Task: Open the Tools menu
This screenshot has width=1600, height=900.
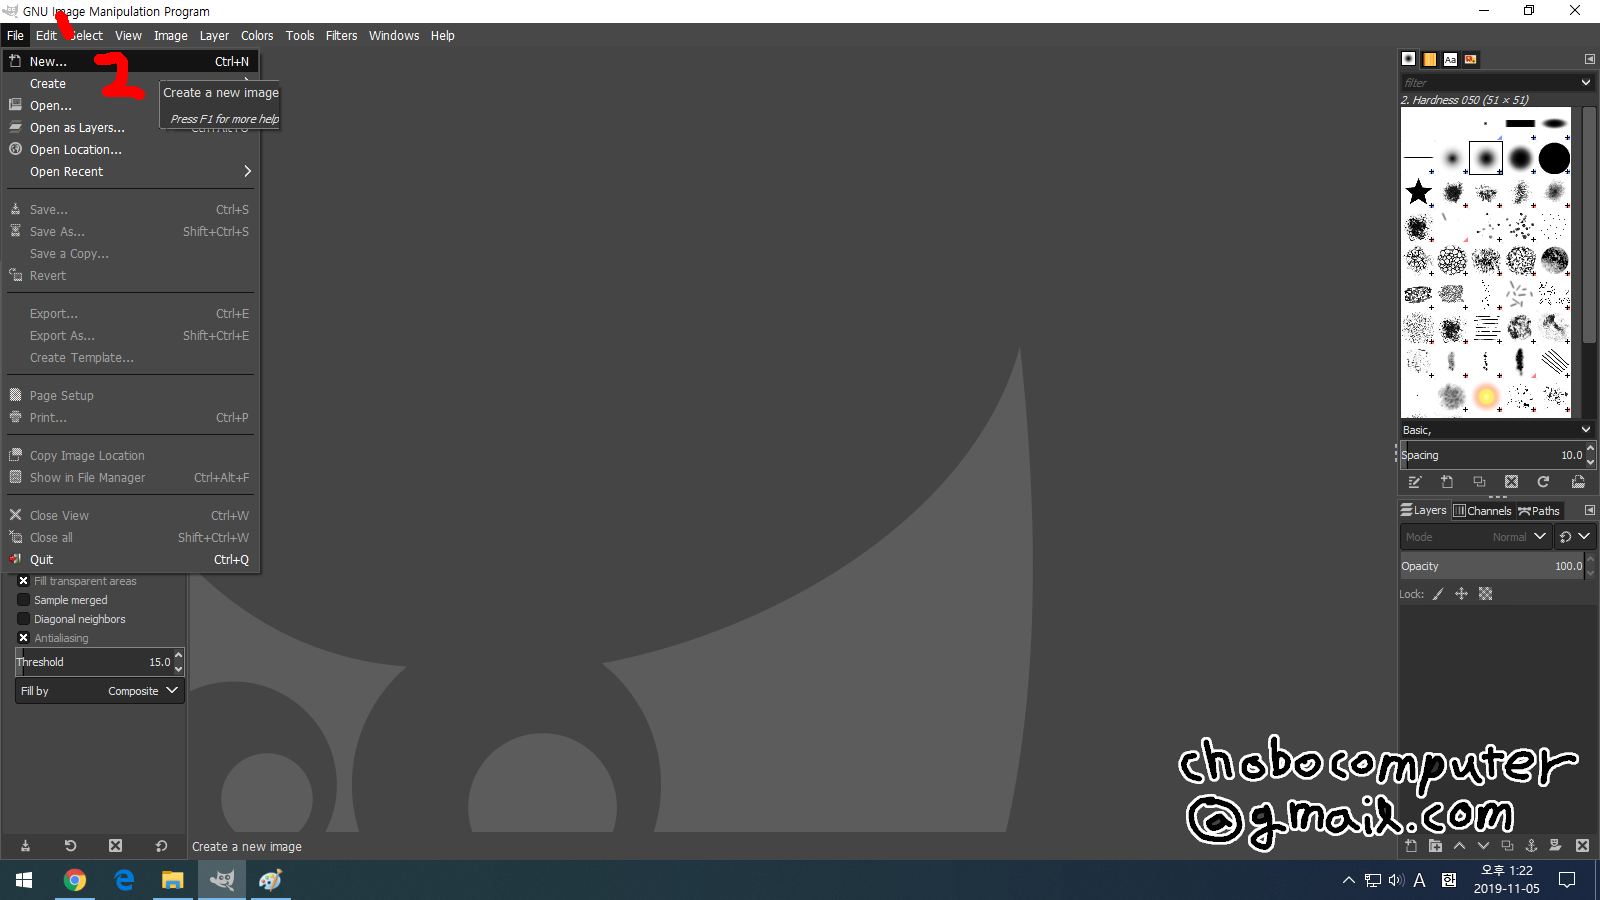Action: click(300, 35)
